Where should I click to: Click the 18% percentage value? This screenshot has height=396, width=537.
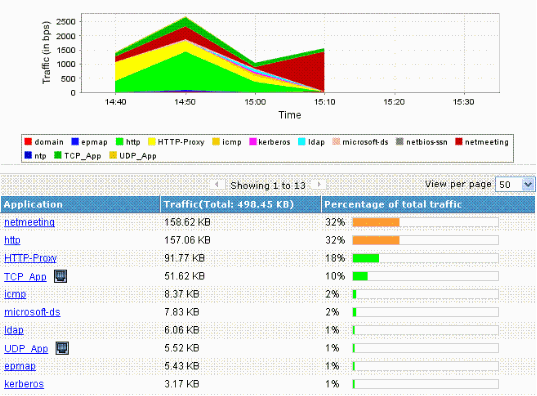pos(335,258)
